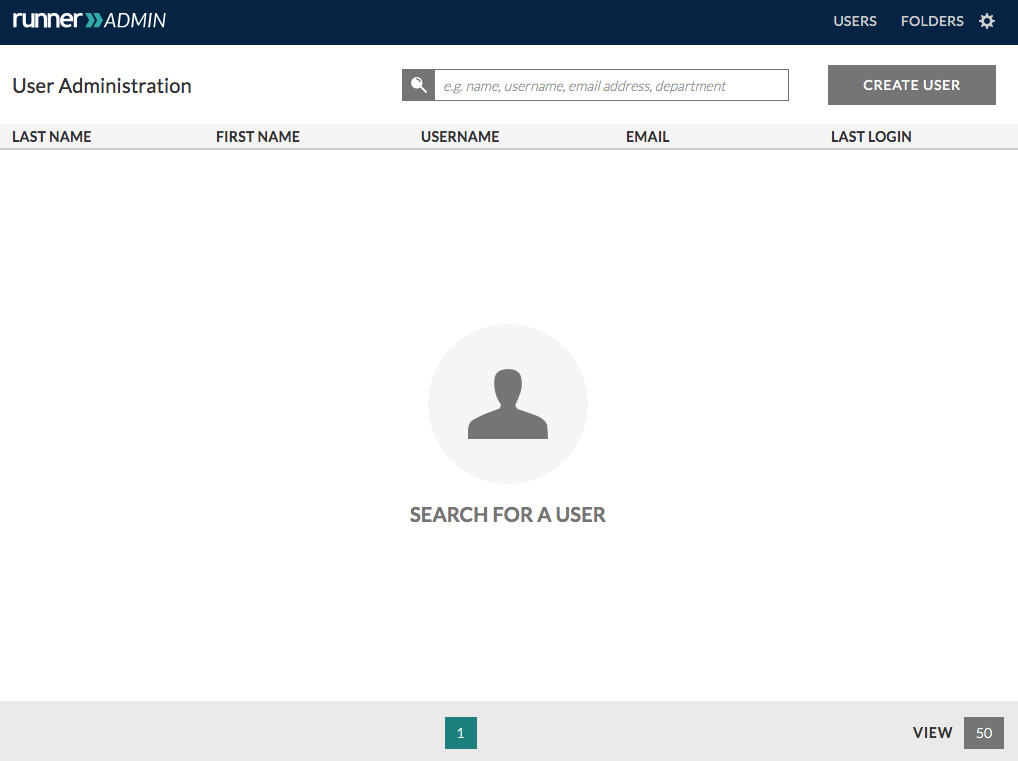Open the settings gear icon
Screen dimensions: 1018x761
(x=987, y=21)
